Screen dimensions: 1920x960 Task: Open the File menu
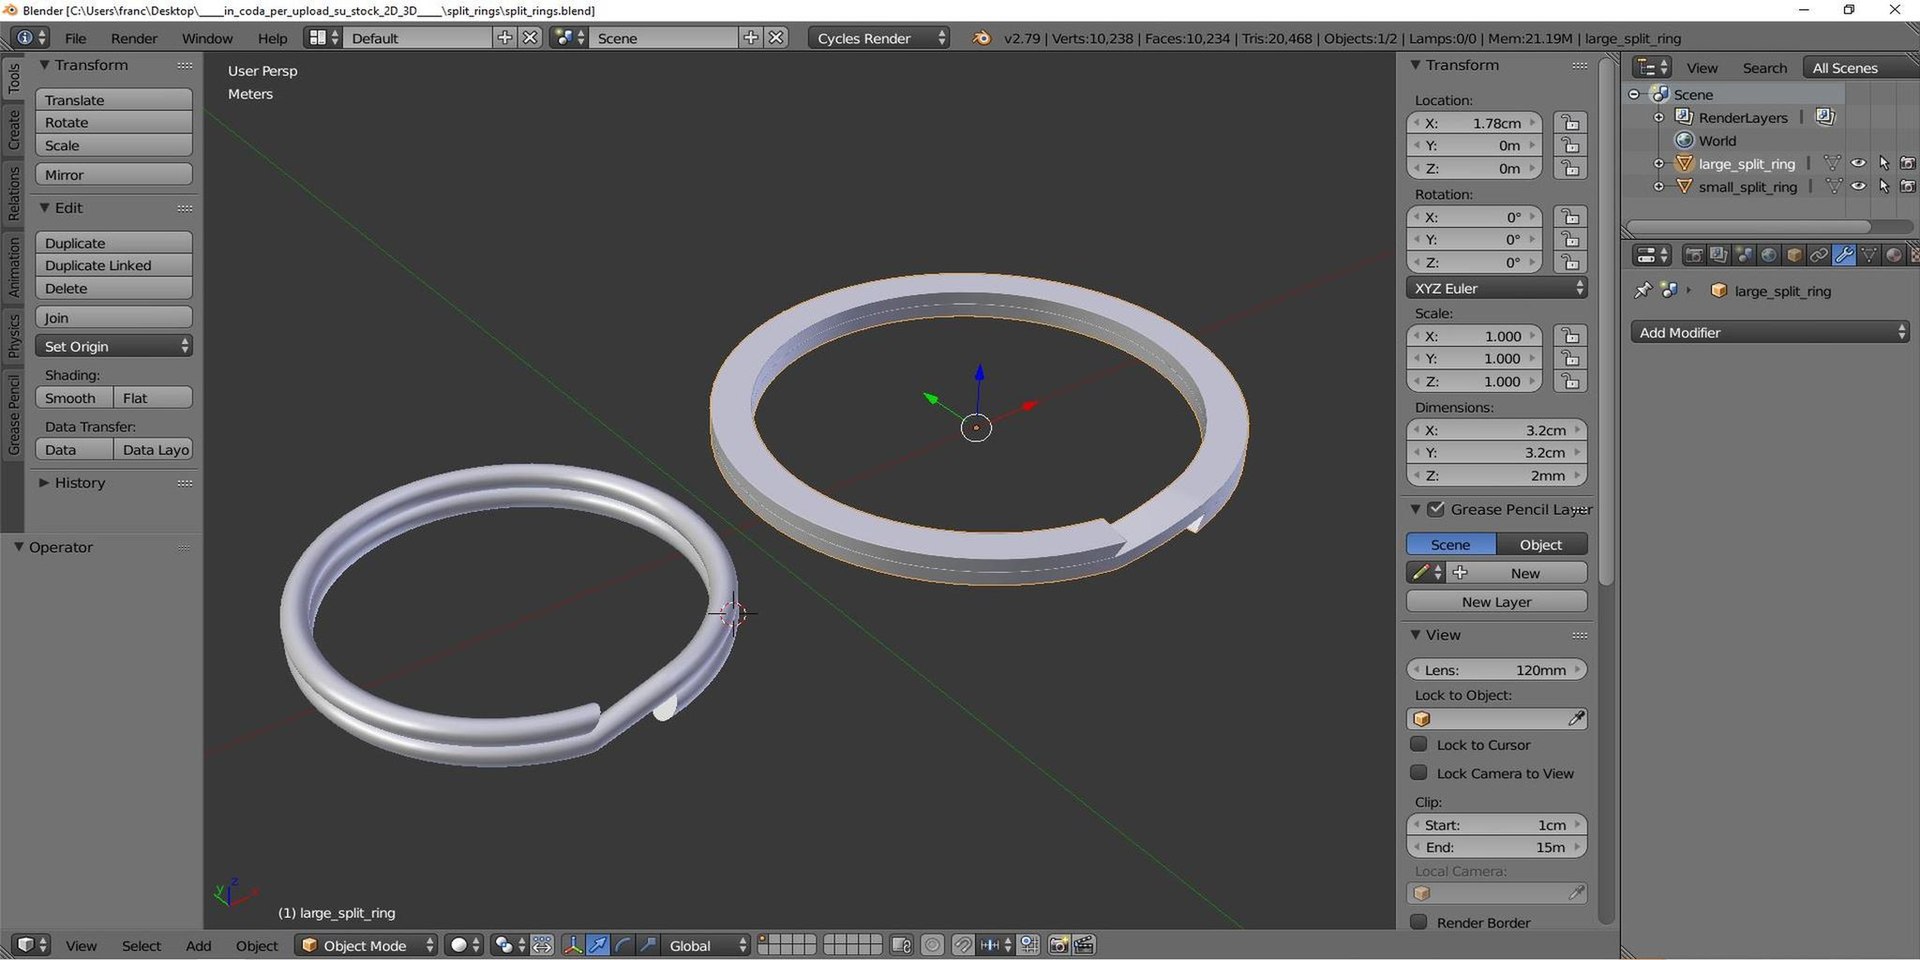(x=75, y=38)
